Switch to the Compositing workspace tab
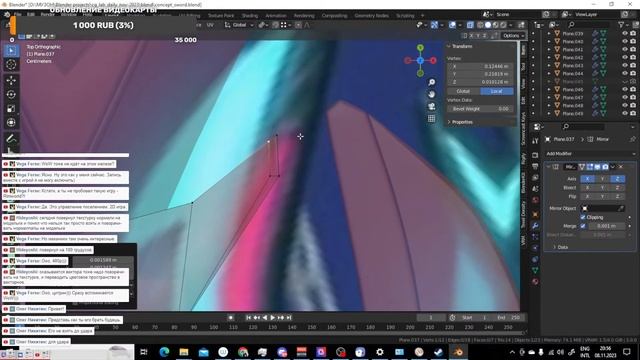Screen dimensions: 640x360 click(334, 16)
